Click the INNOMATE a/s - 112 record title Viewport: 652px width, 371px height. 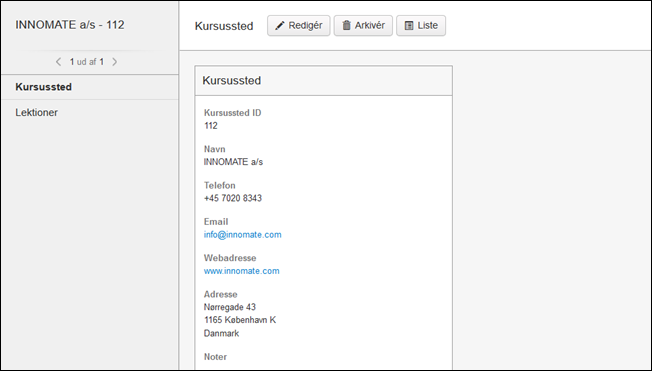pyautogui.click(x=70, y=25)
